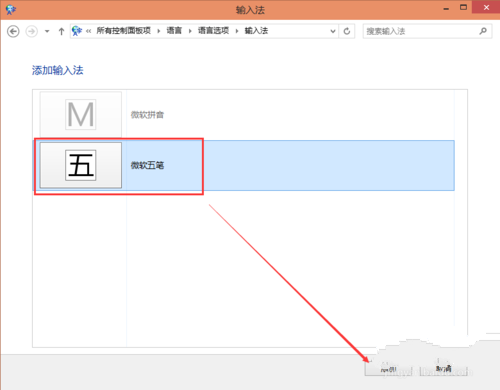Click the 五 icon thumbnail
Viewport: 500px width, 390px height.
pos(81,165)
